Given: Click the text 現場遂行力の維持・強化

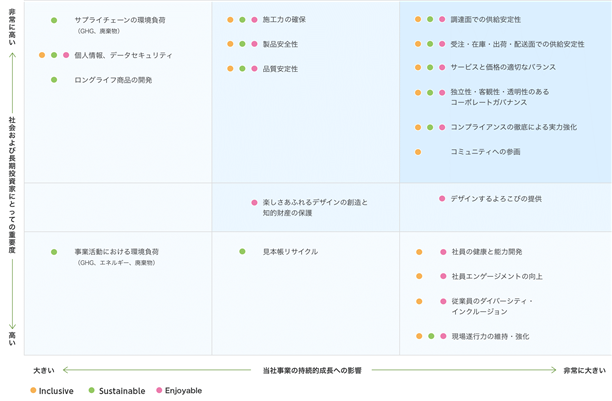Looking at the screenshot, I should click(491, 337).
